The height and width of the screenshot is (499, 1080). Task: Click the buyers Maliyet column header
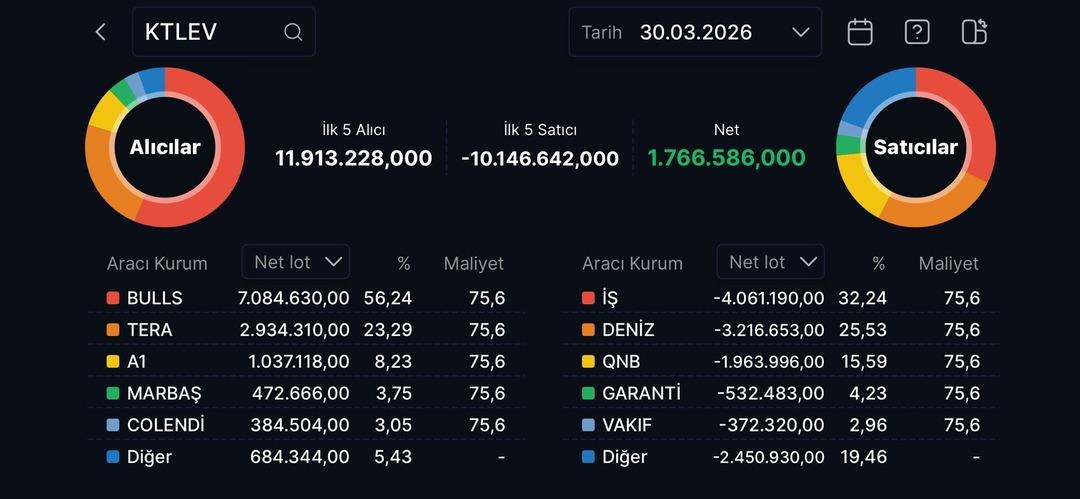473,264
